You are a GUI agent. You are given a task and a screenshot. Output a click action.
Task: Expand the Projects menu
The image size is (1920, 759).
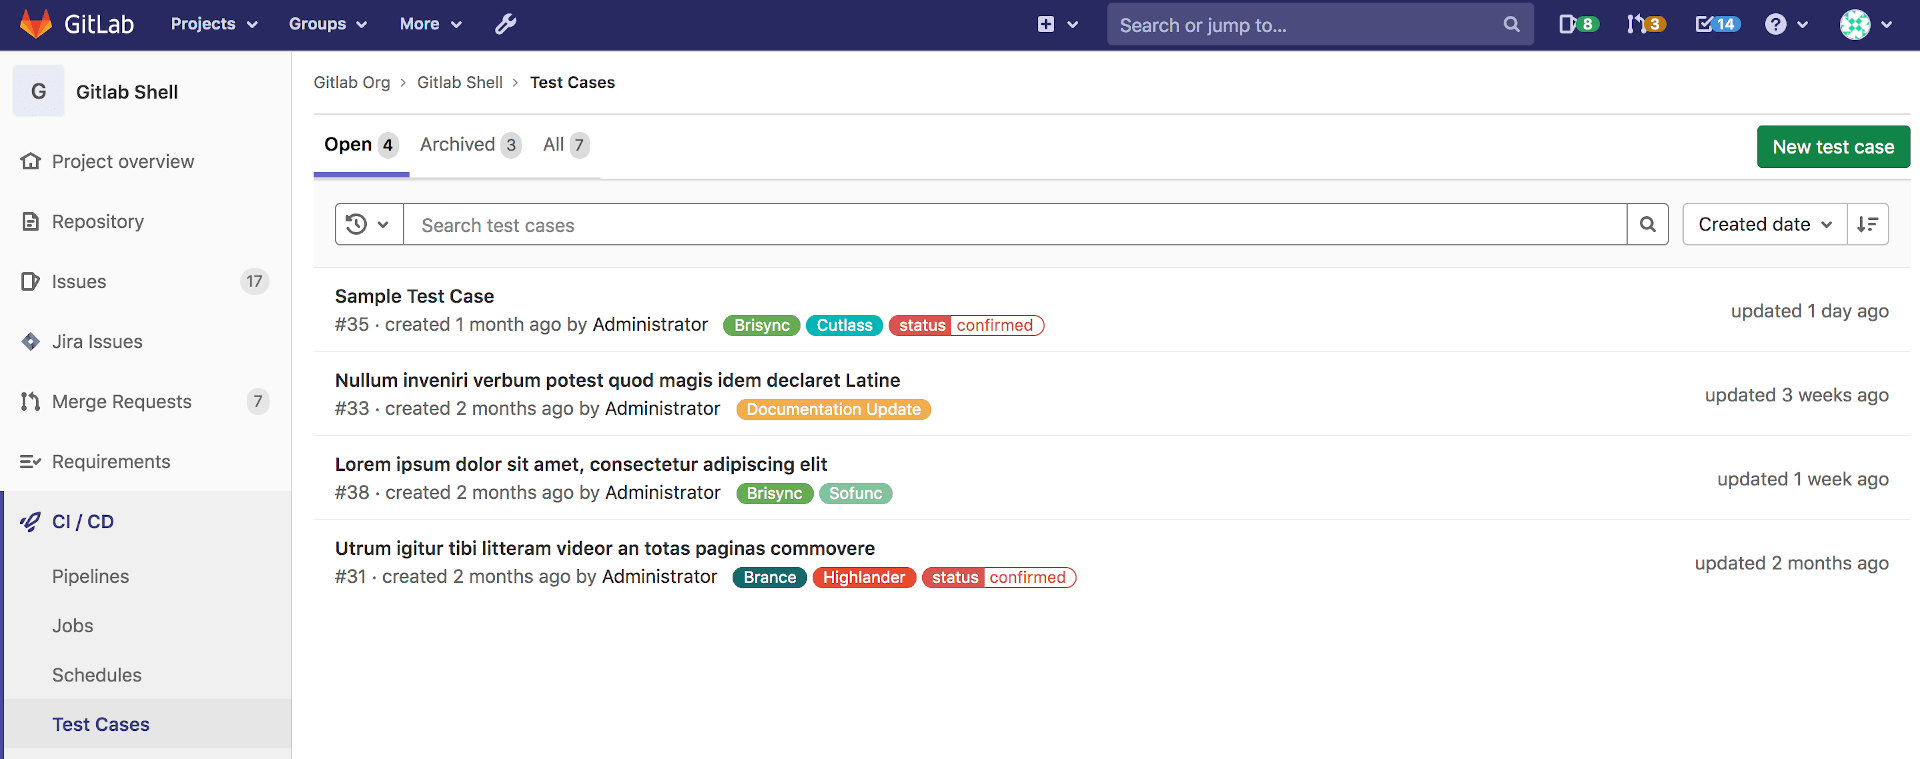click(213, 24)
